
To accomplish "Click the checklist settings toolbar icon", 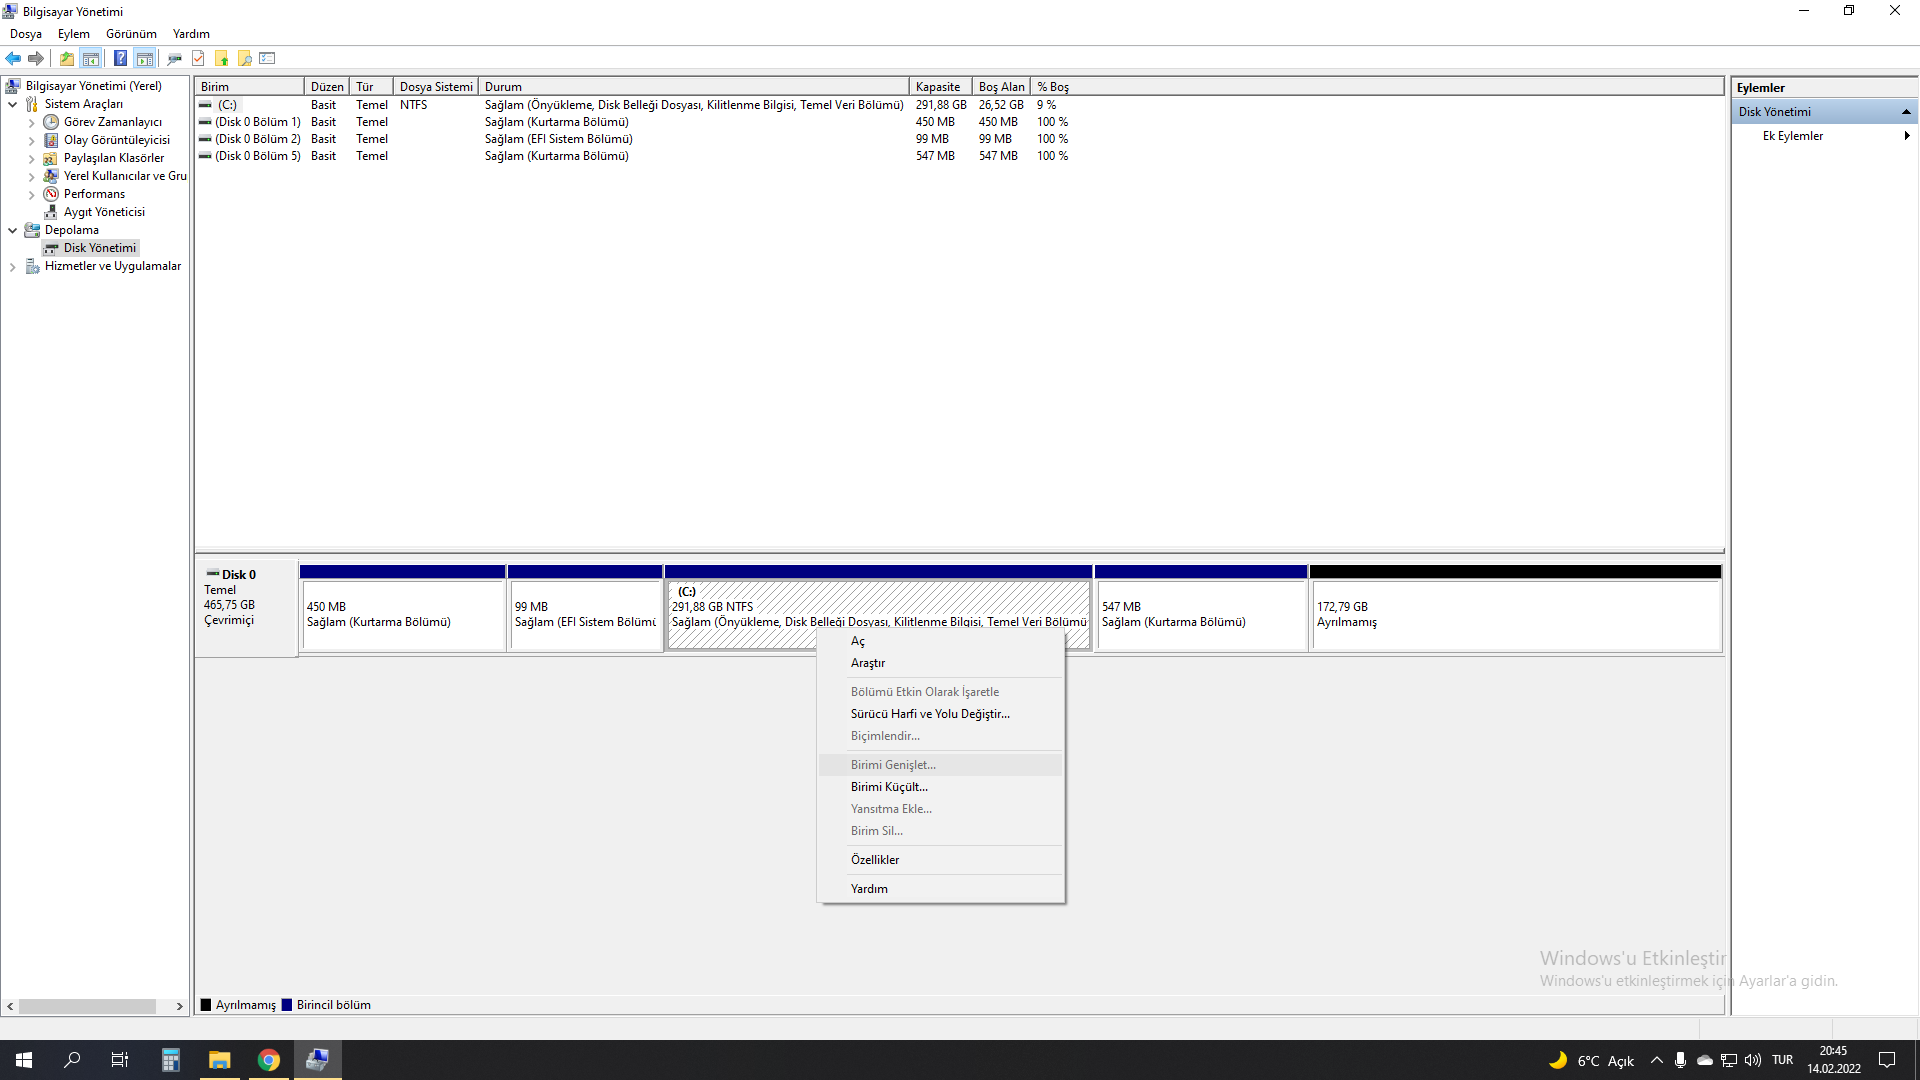I will [x=267, y=58].
